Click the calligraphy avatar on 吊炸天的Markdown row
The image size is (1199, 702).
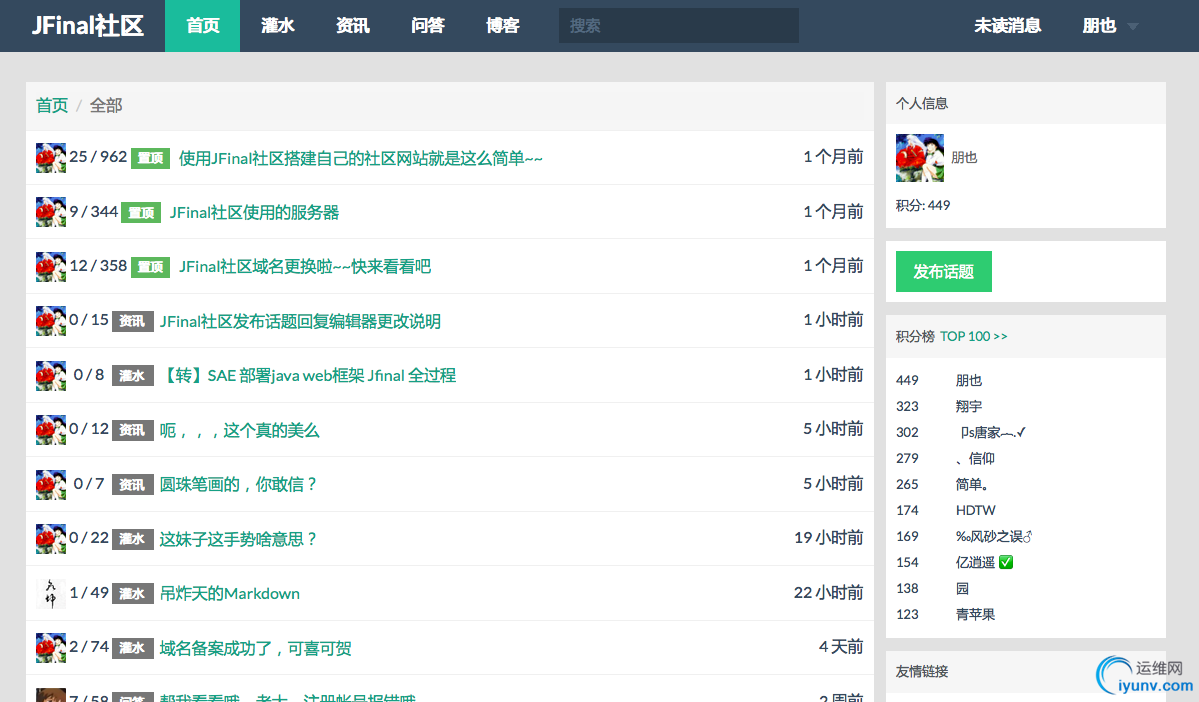[x=50, y=593]
